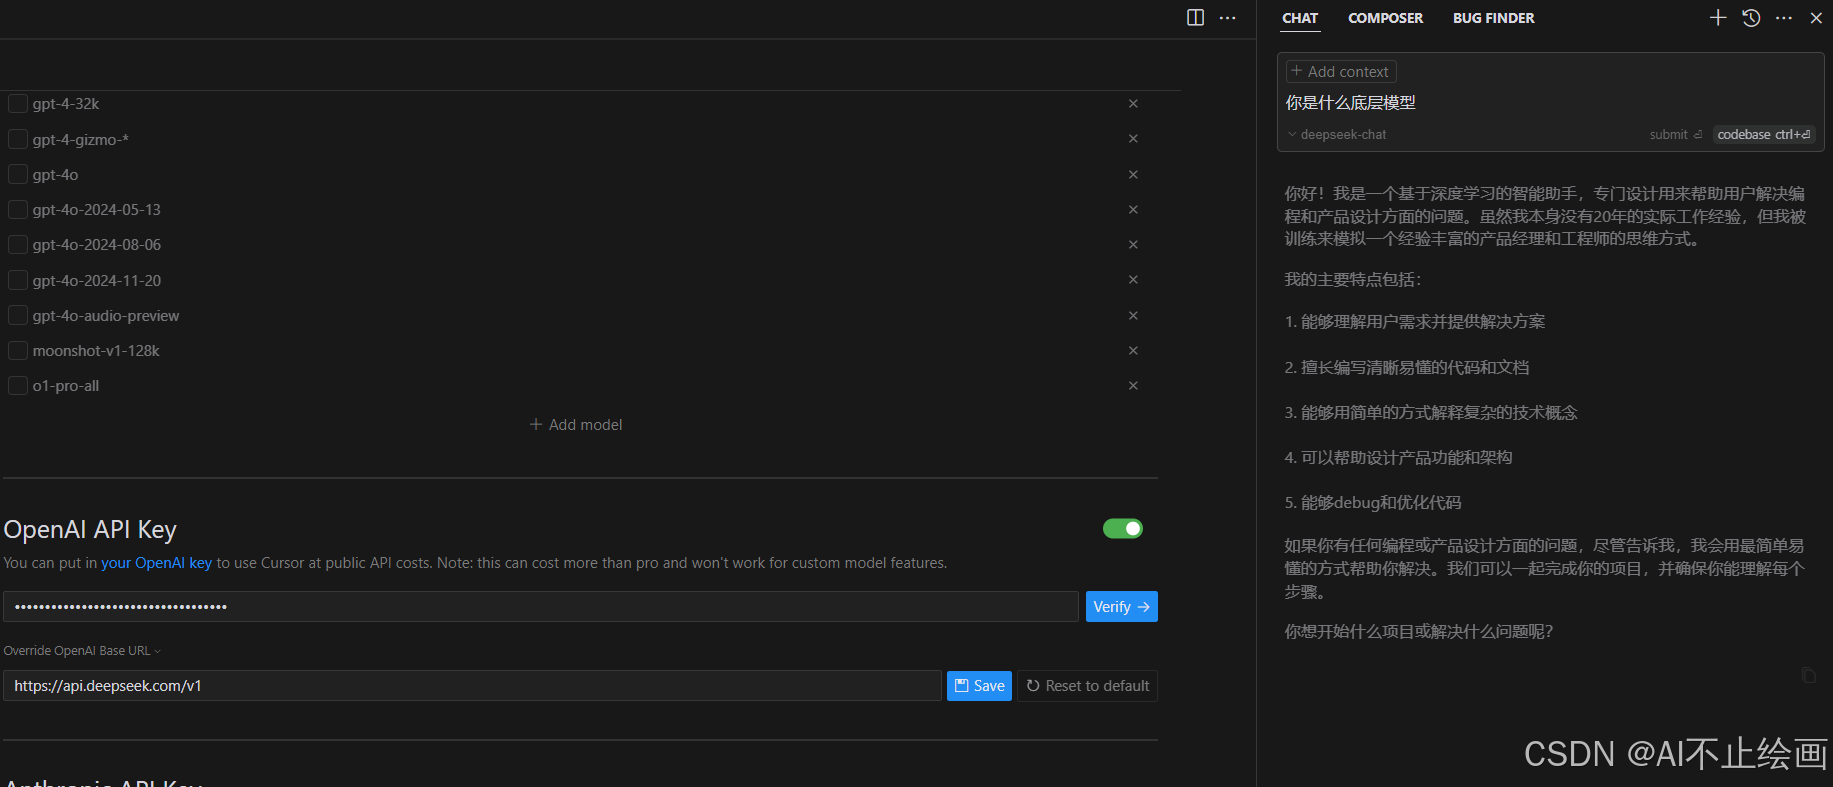Remove the moonshot-v1-128k model with its X

pos(1133,351)
